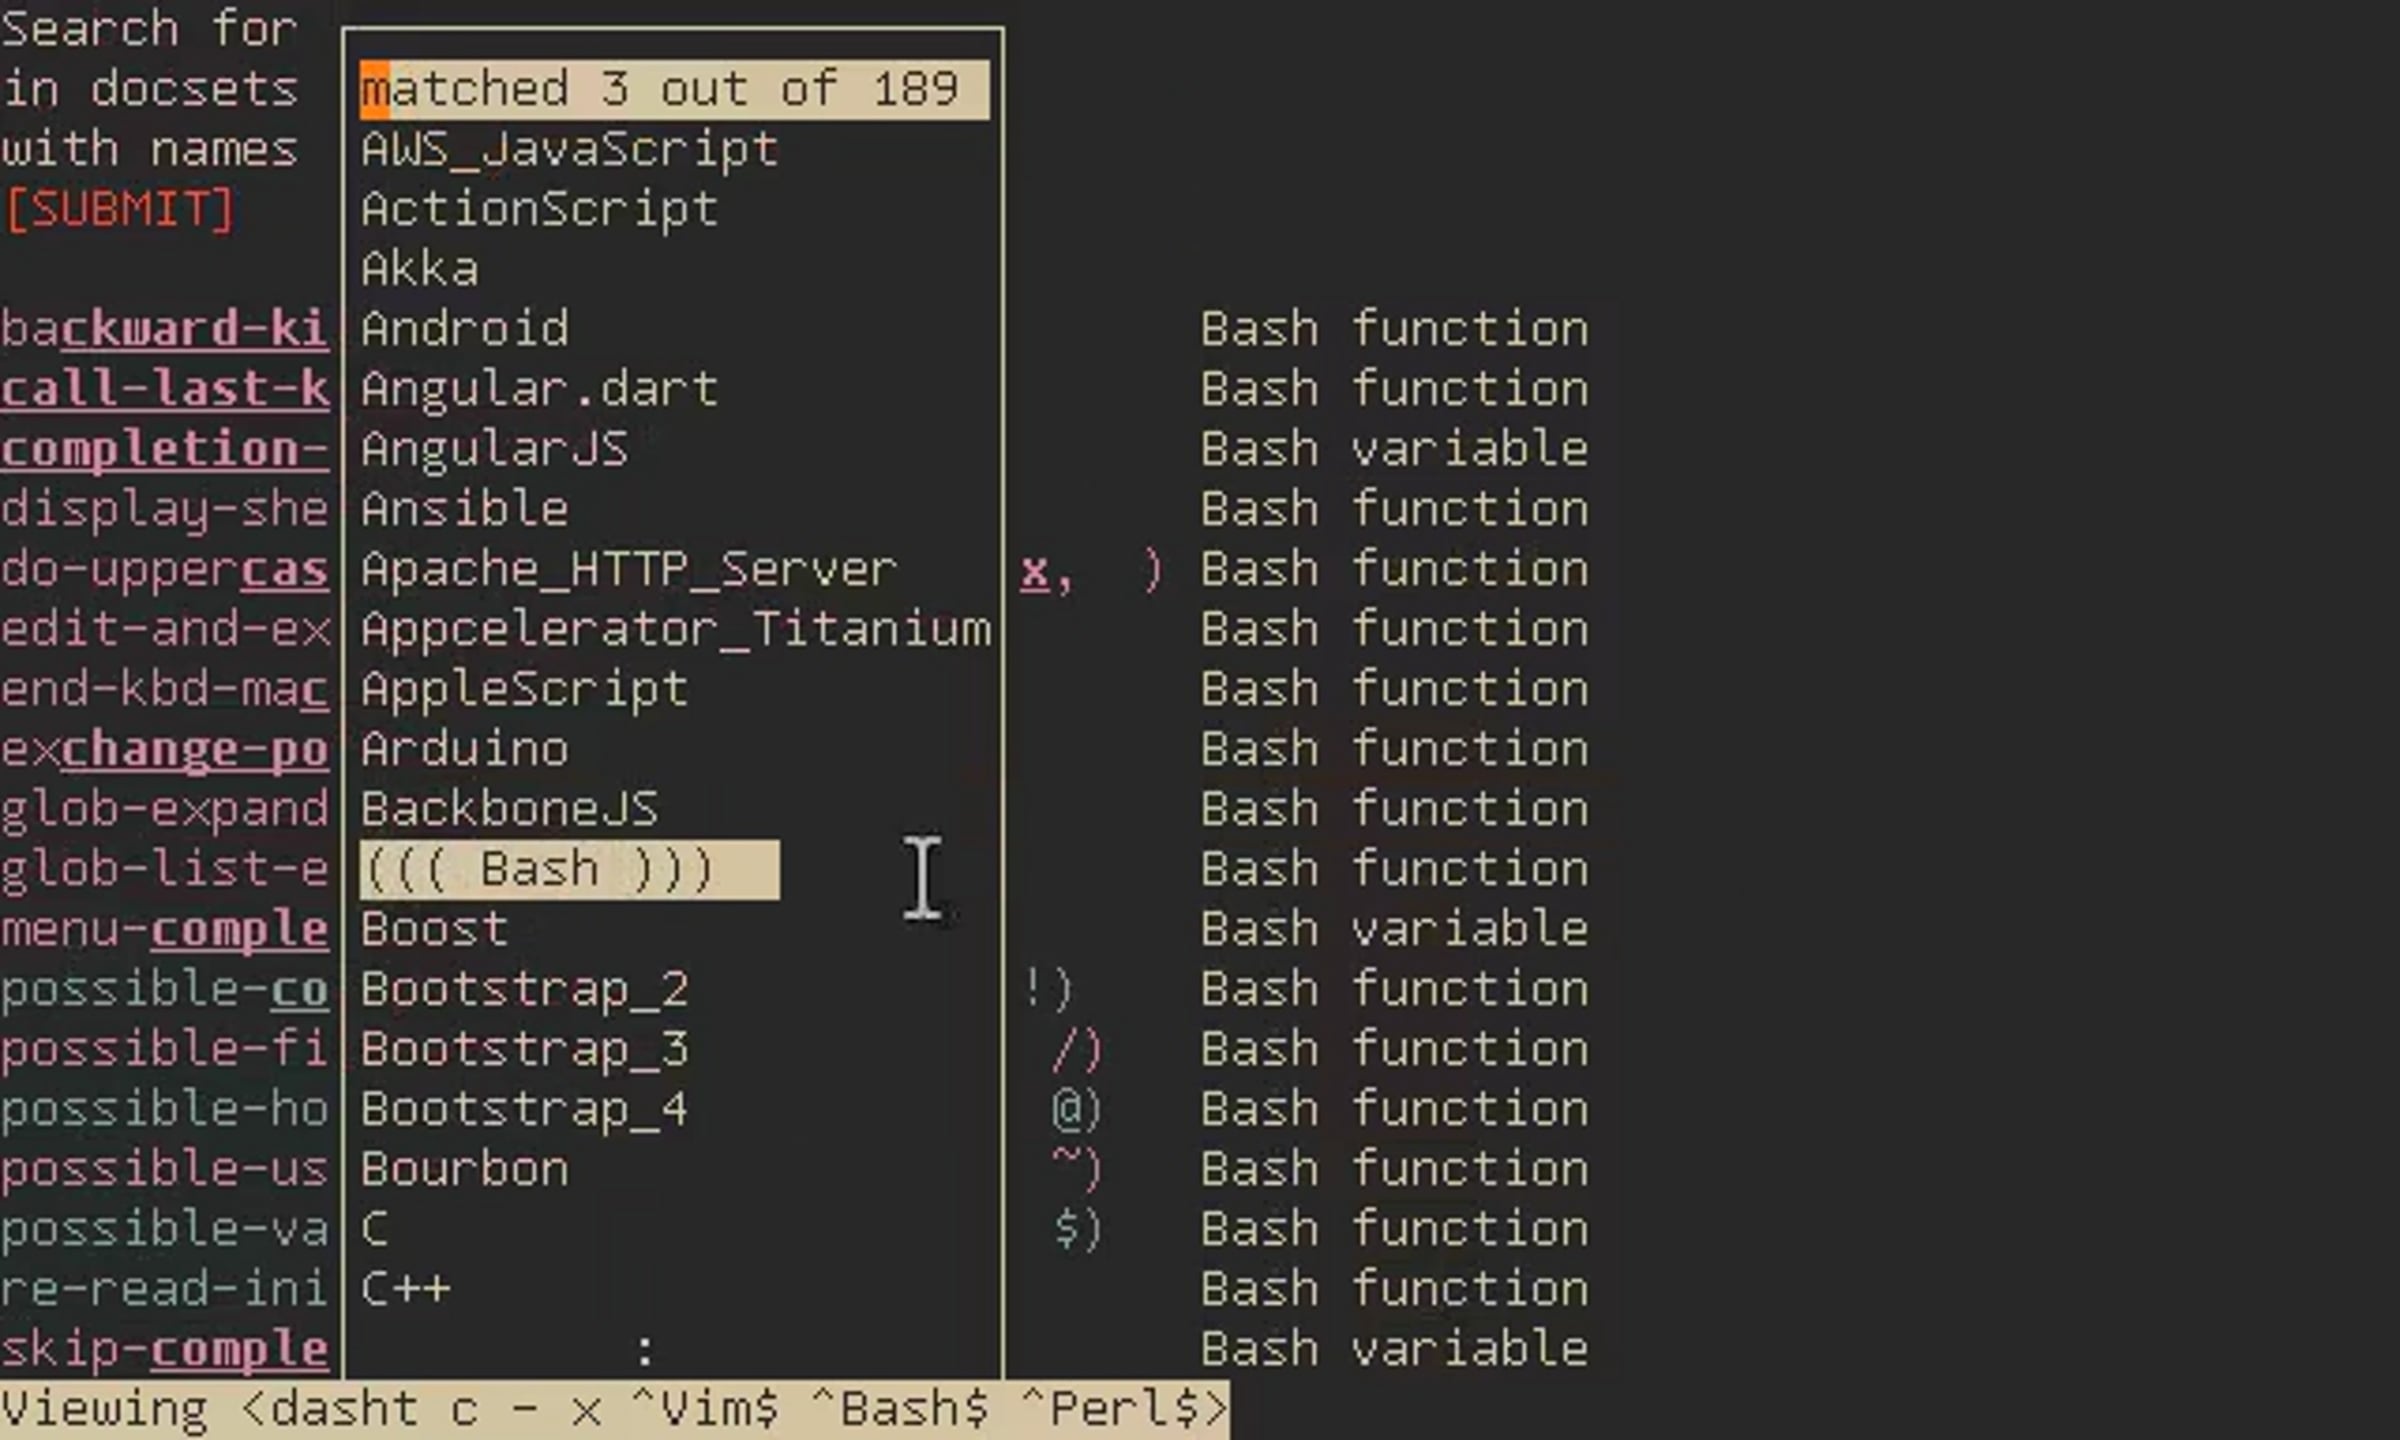Click the 'Search for' label
Screen dimensions: 2400x1440
tap(150, 28)
